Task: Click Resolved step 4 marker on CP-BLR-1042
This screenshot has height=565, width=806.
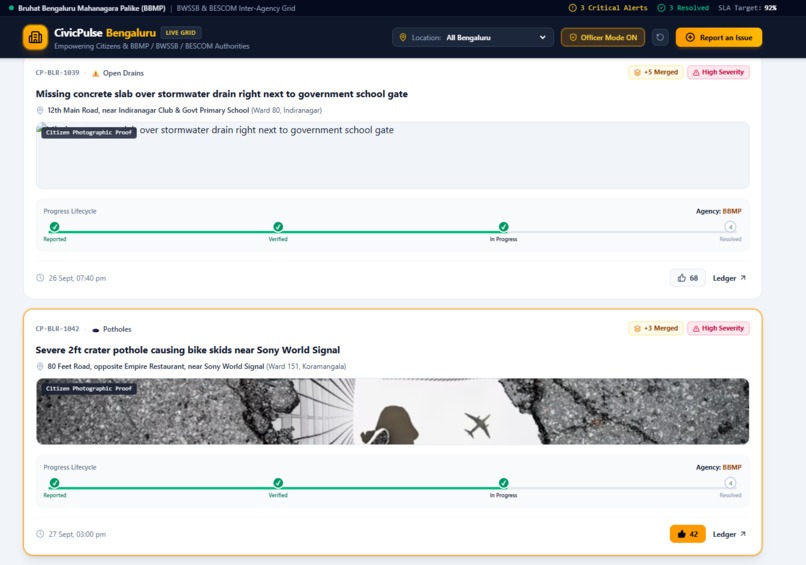Action: click(730, 483)
